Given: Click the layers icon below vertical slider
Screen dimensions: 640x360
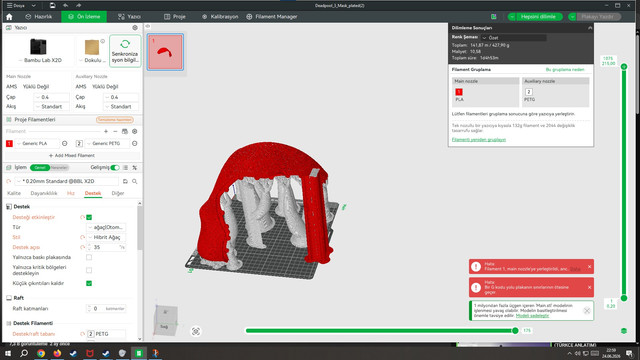Looking at the screenshot, I should (x=624, y=331).
